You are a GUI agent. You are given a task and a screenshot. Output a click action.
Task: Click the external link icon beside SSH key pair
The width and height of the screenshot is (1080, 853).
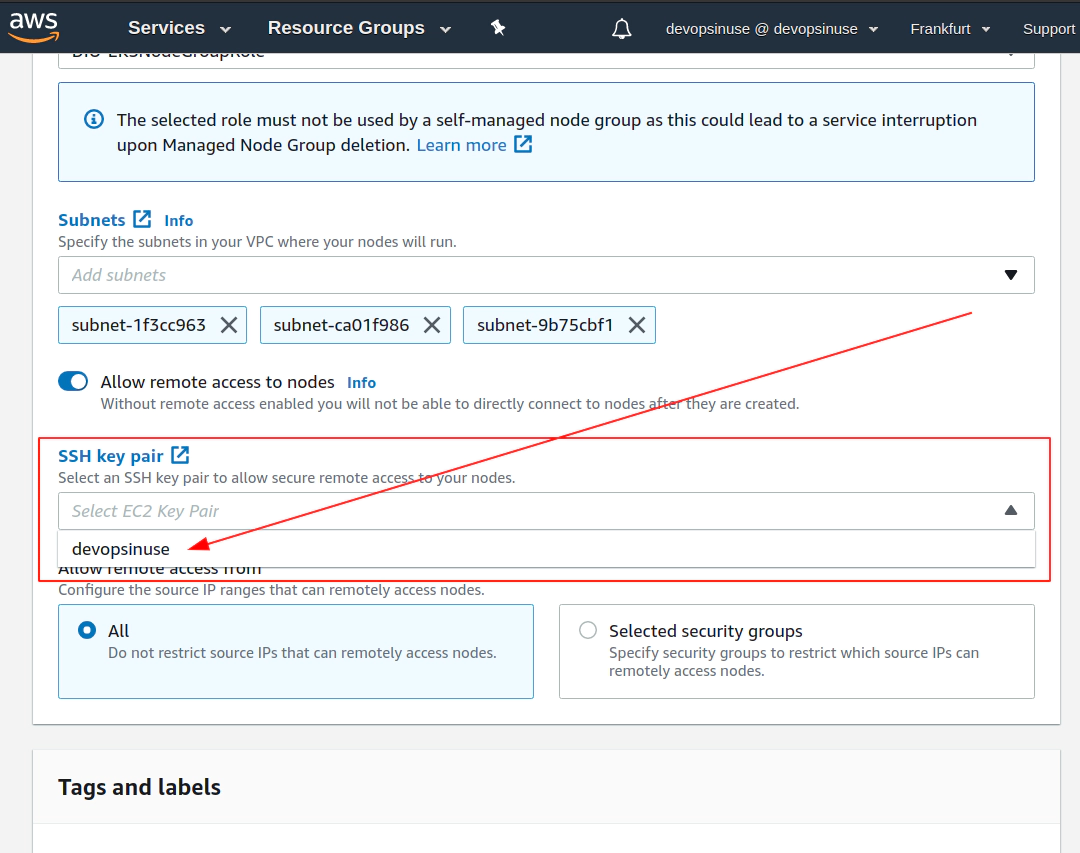point(180,455)
